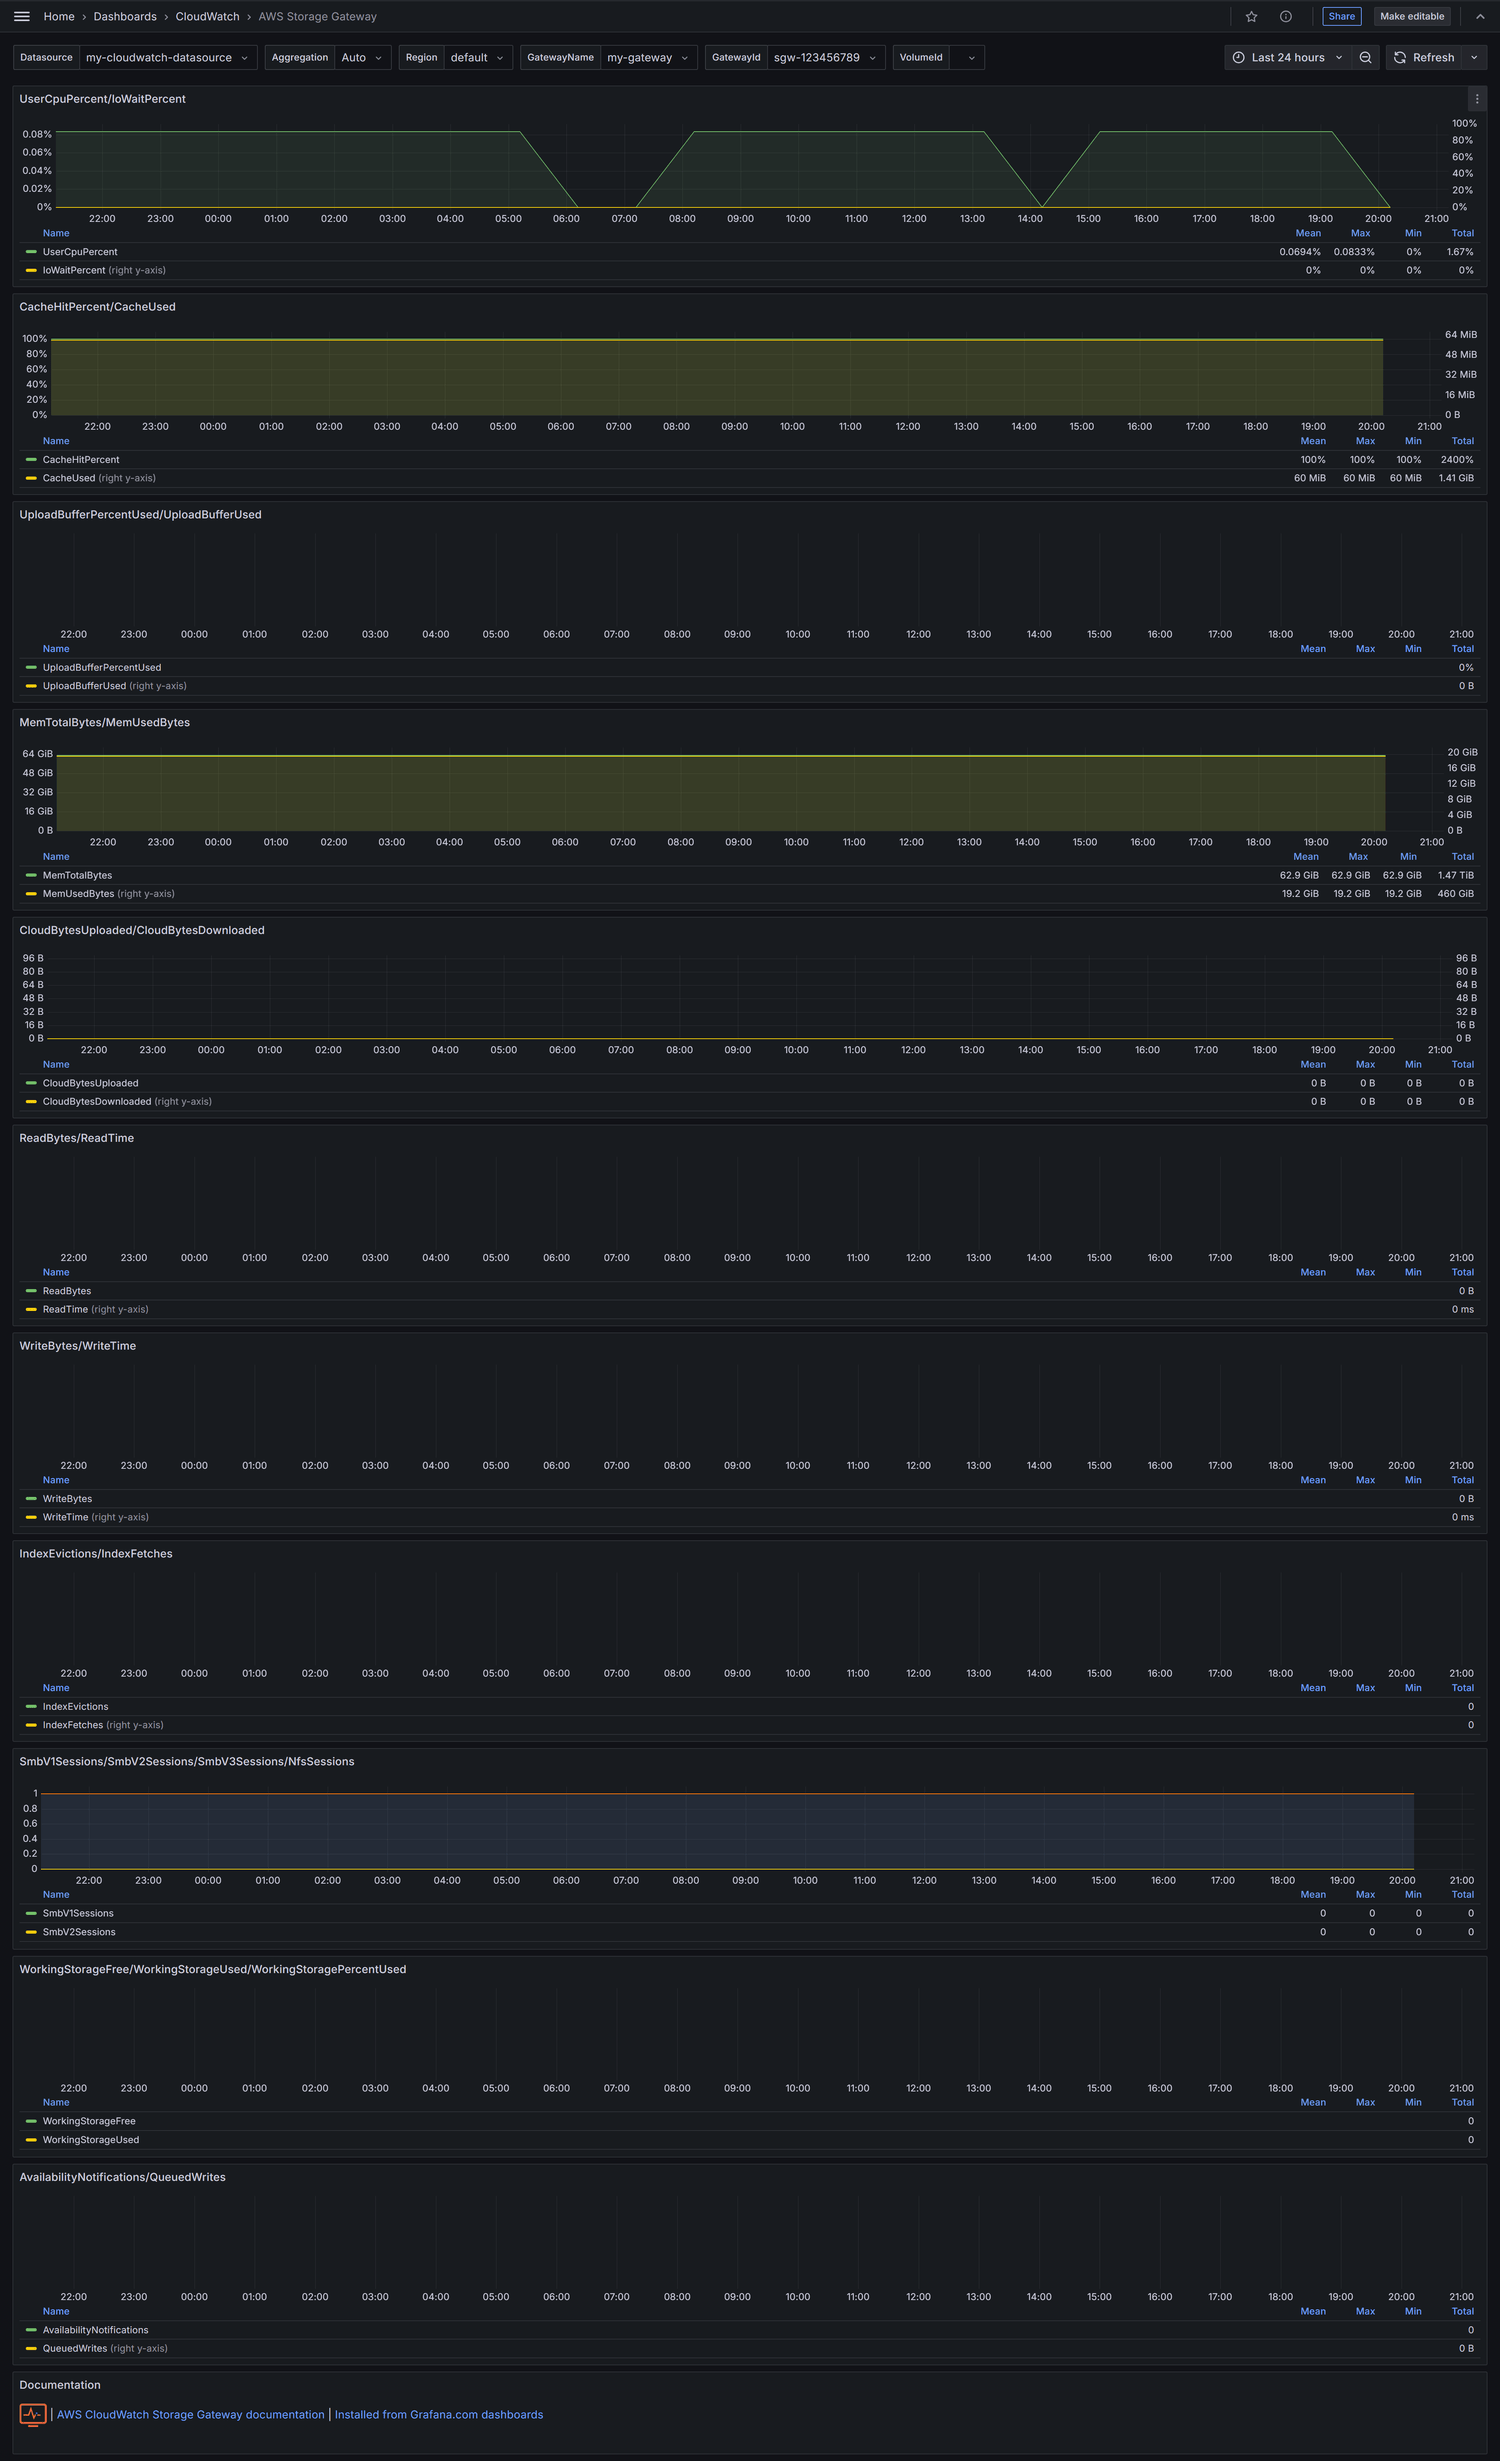Toggle CacheHitPercent series visibility
The height and width of the screenshot is (2461, 1500).
[x=81, y=460]
